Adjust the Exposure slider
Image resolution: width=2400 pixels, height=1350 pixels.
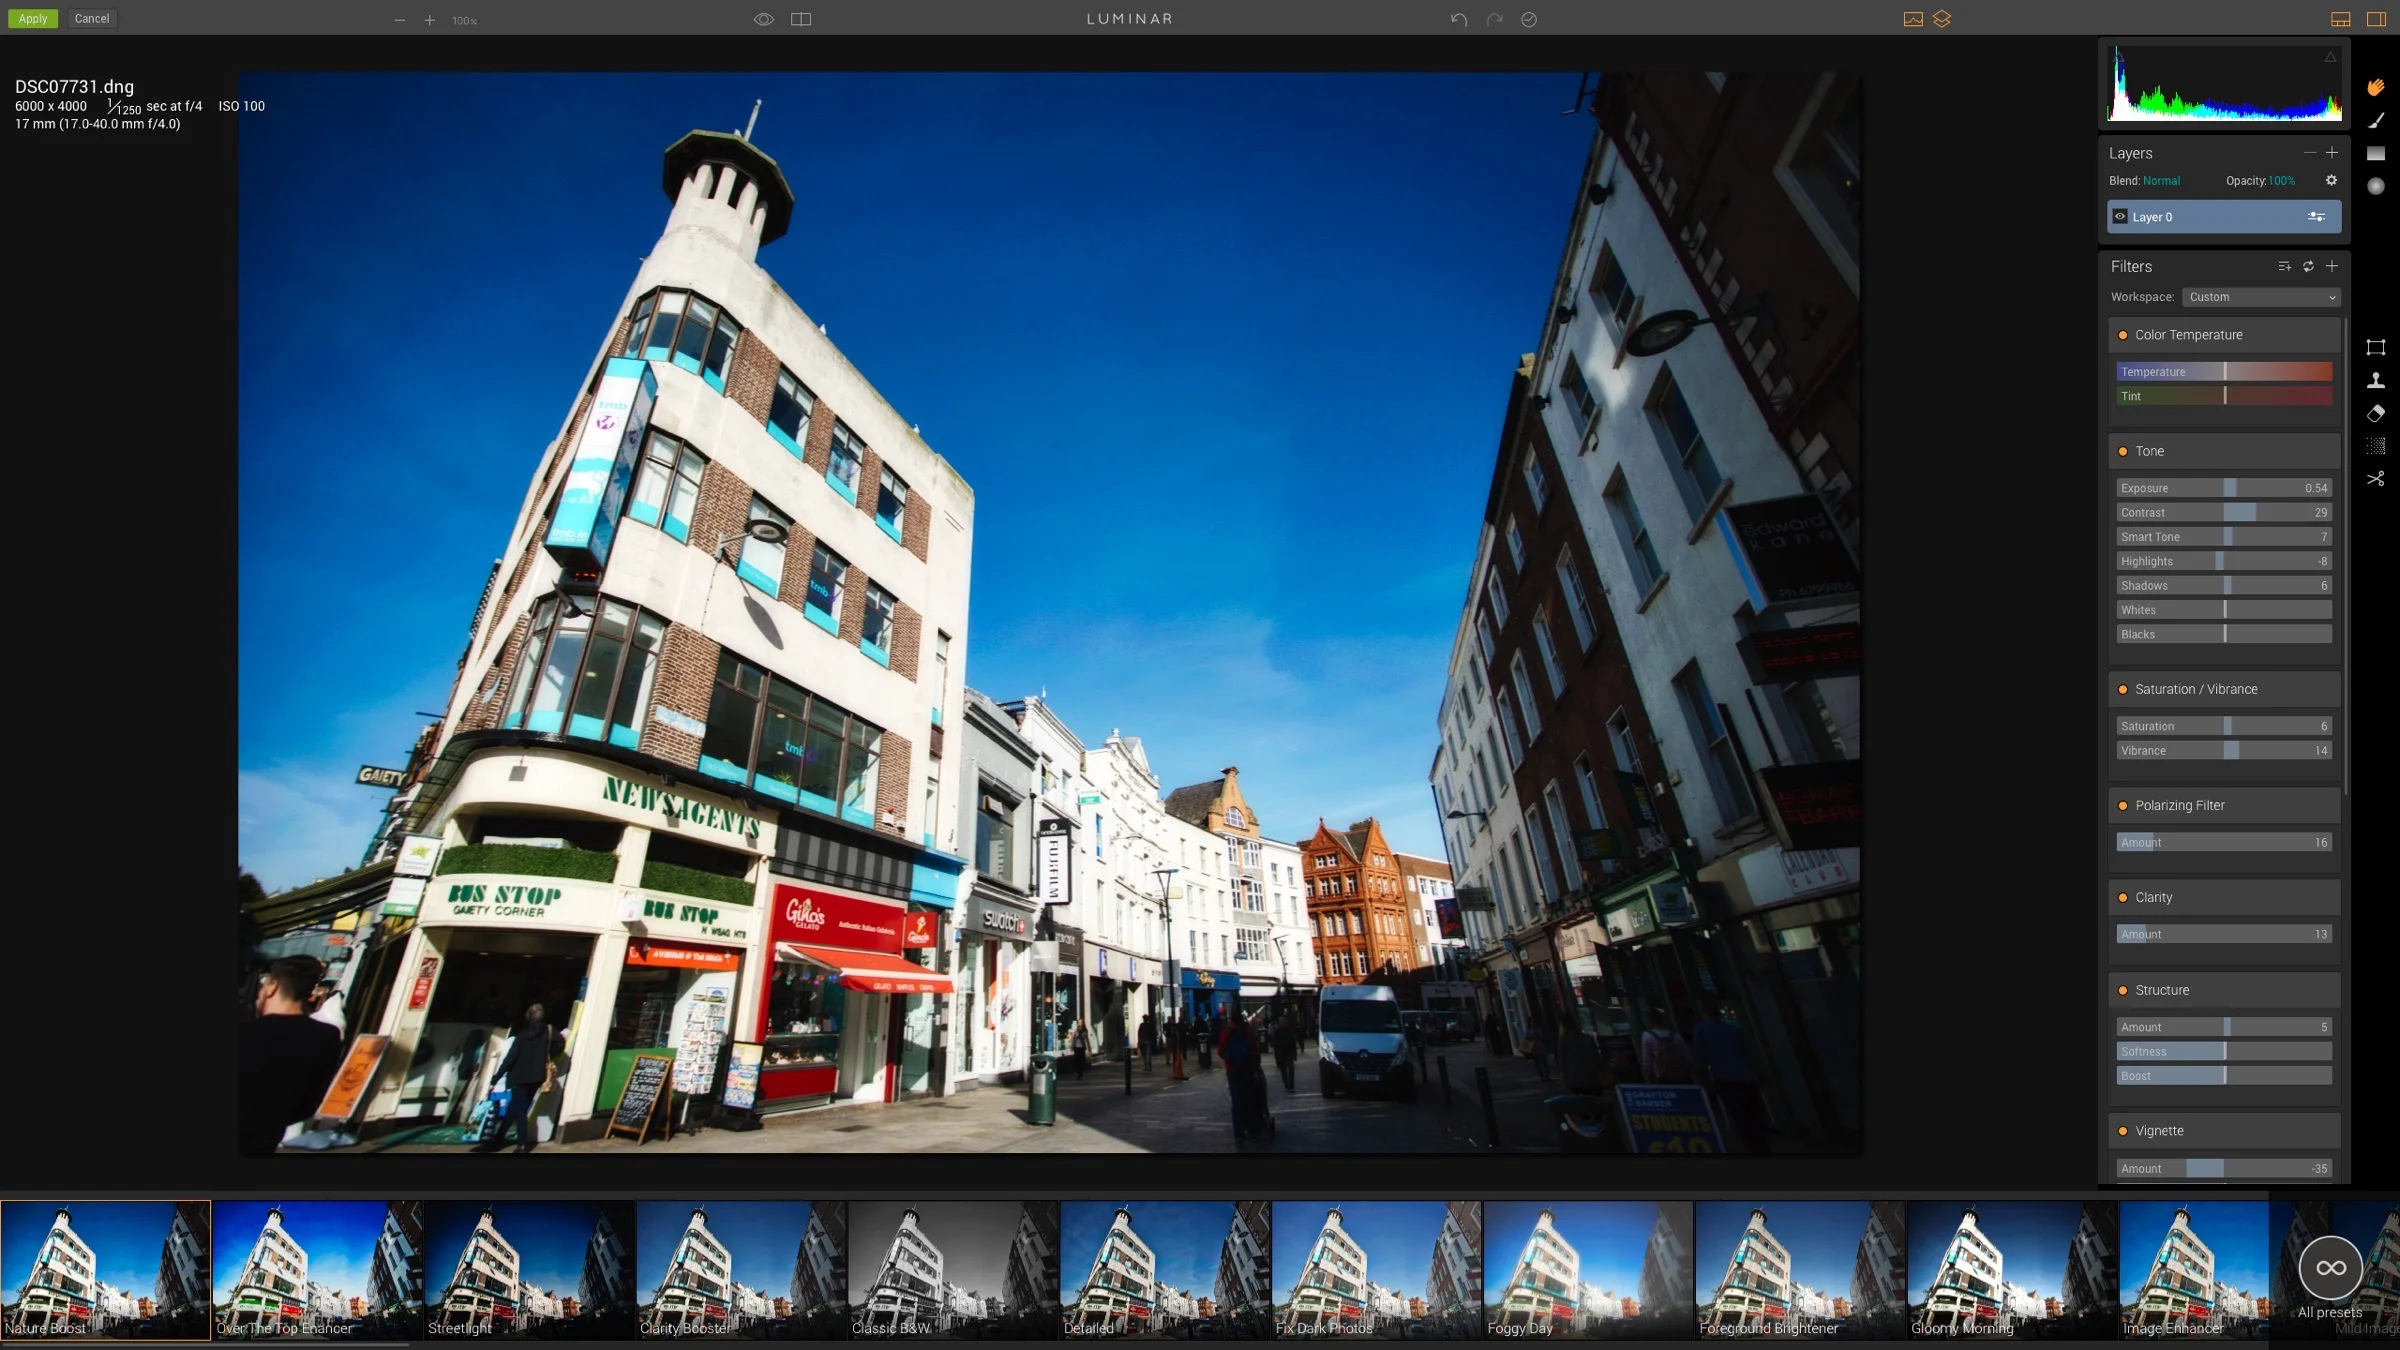(x=2229, y=488)
